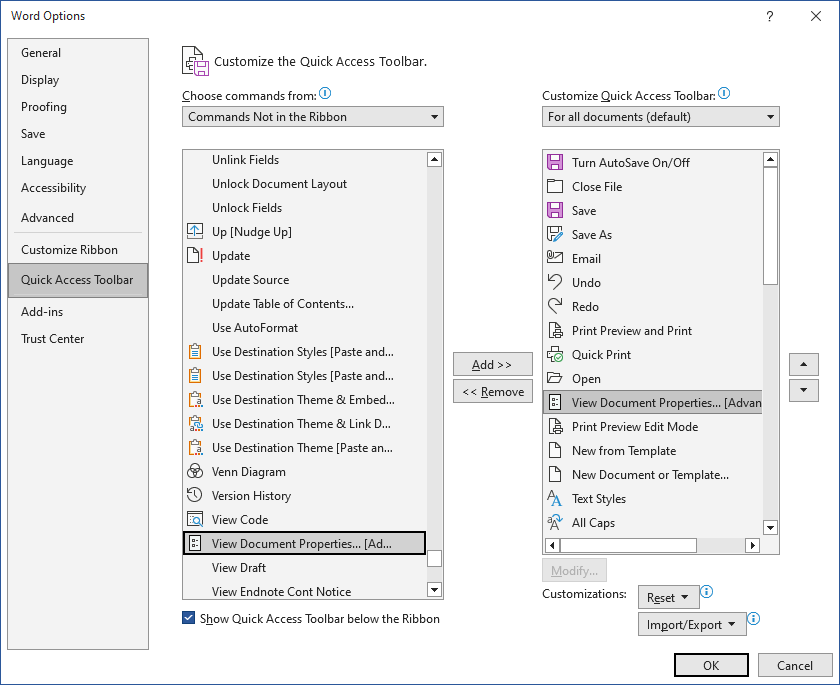
Task: Click the Close File folder icon
Action: [555, 186]
